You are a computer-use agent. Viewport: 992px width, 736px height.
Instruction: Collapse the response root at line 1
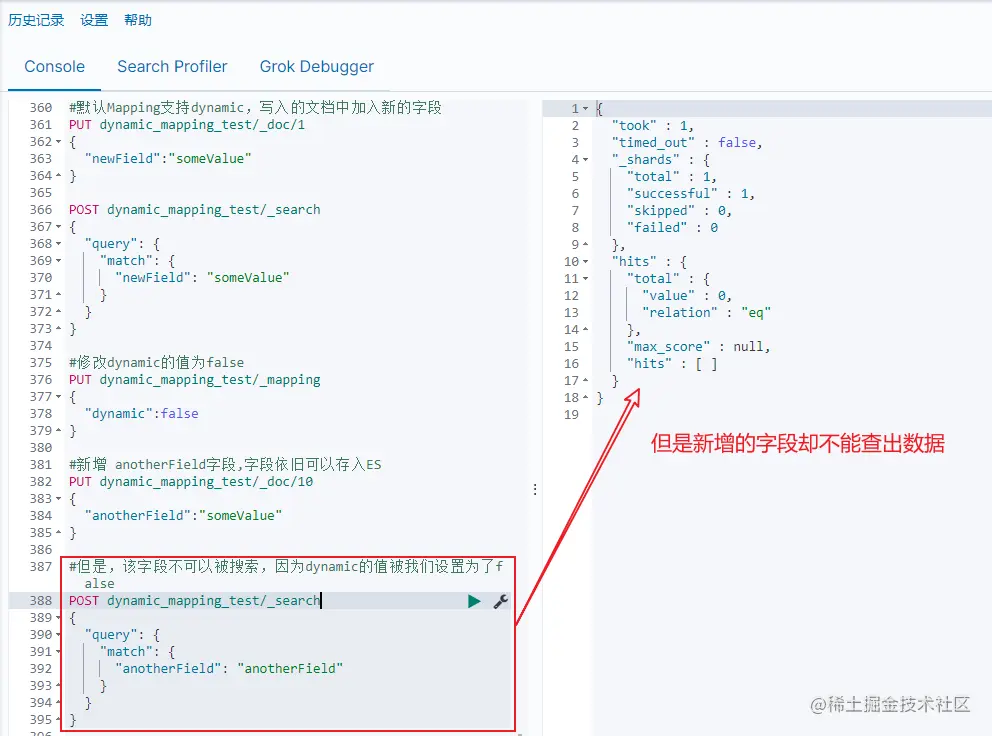[x=585, y=109]
